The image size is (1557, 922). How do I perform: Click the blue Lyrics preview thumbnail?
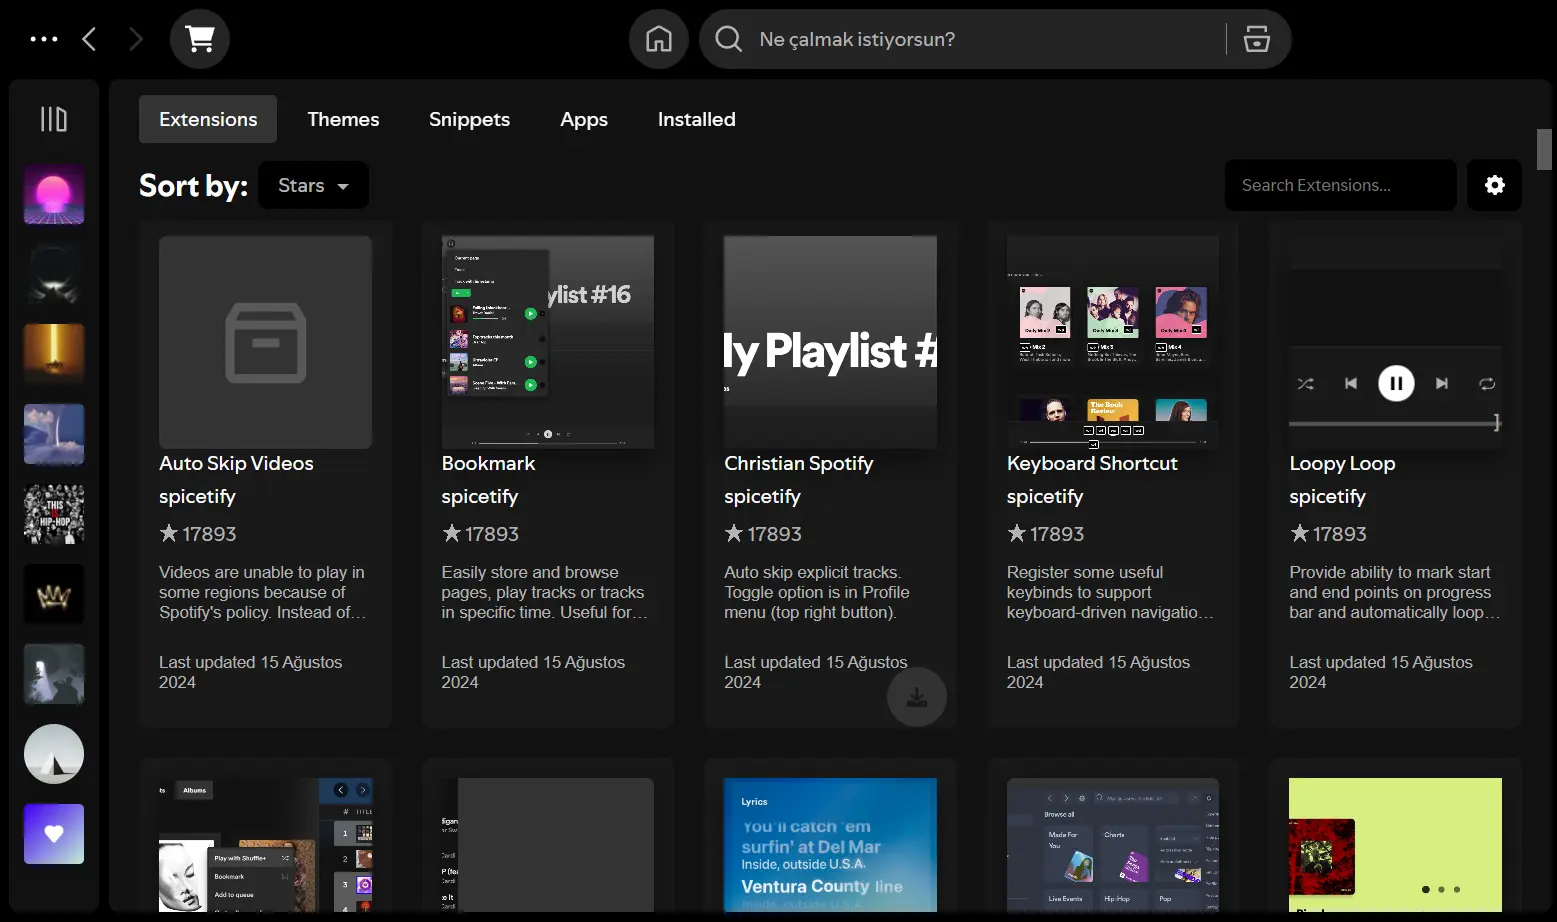tap(830, 845)
